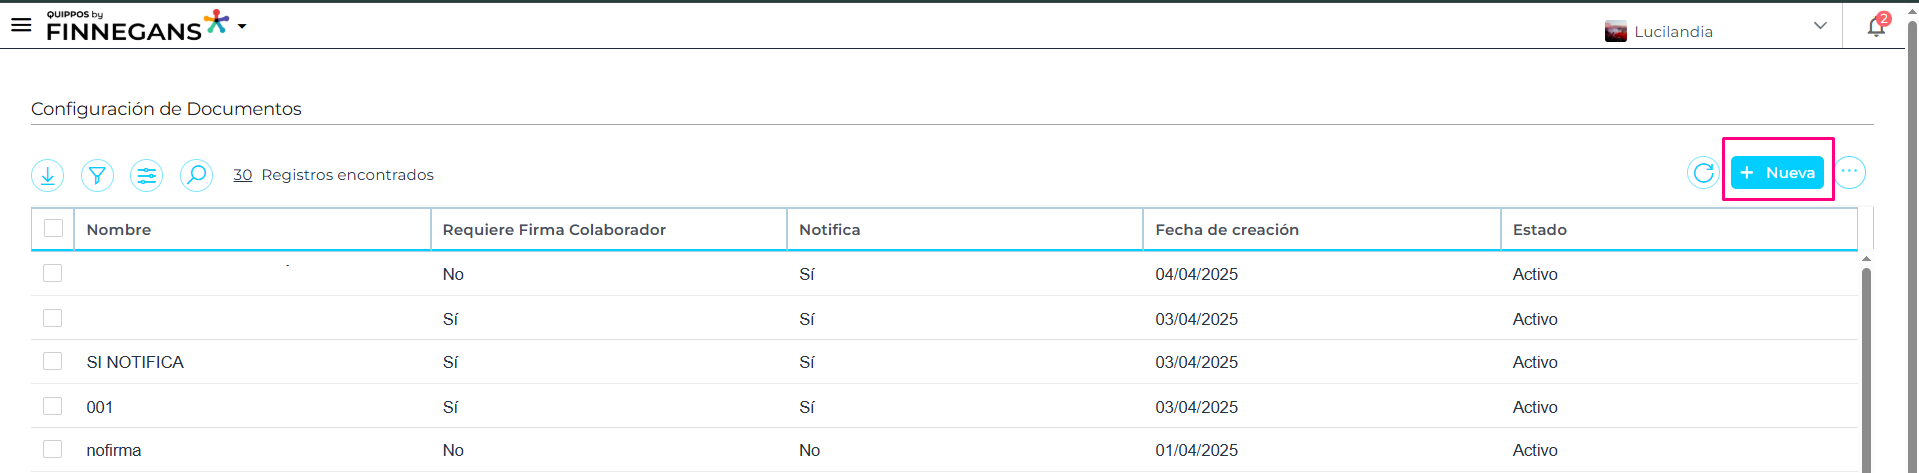Open dropdown arrow beside Finnegans logo
Viewport: 1919px width, 473px height.
(242, 27)
